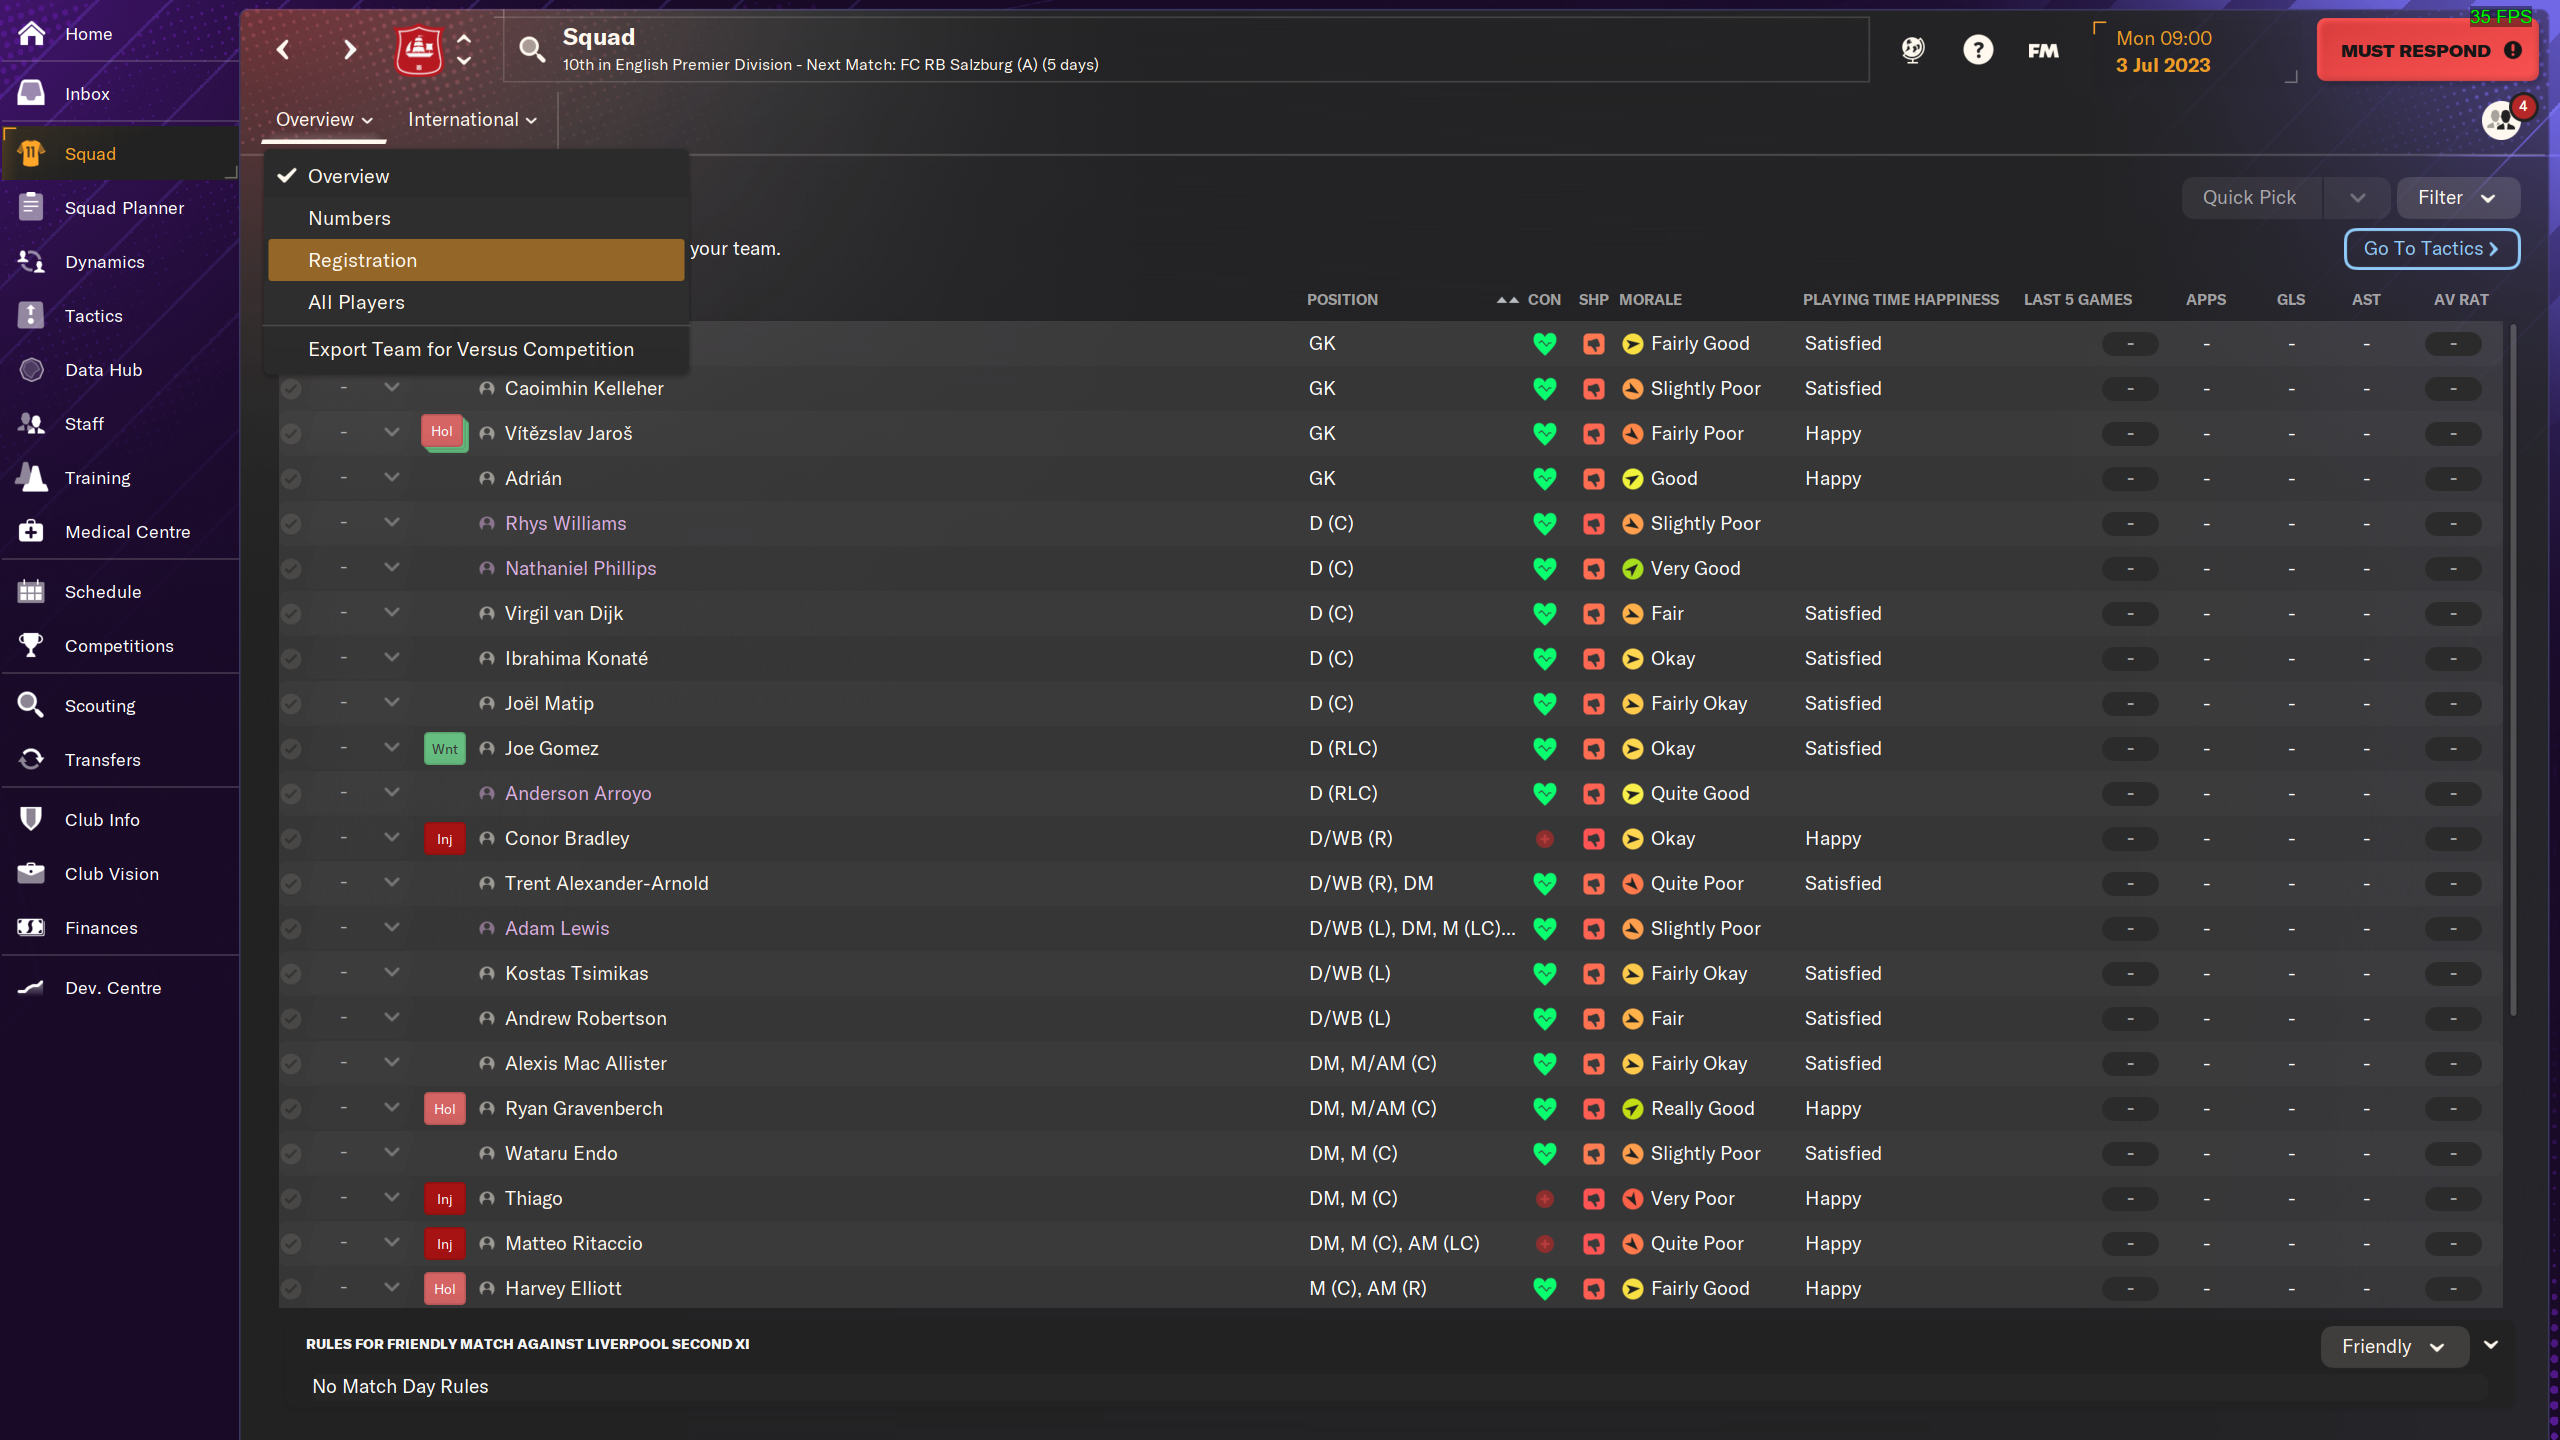
Task: Open the world globe icon
Action: 1912,49
